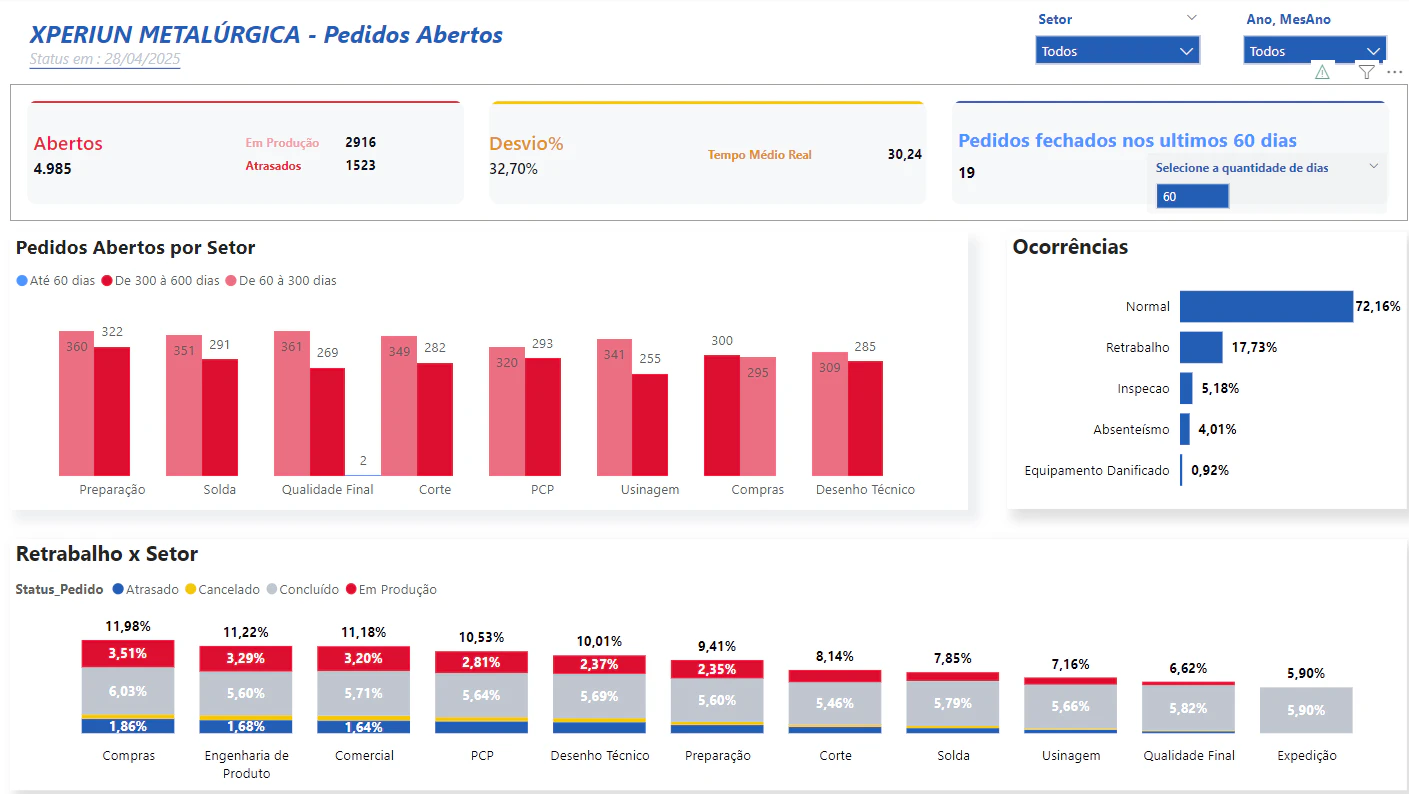1409x794 pixels.
Task: Select the Atrasado legend item
Action: click(x=146, y=590)
